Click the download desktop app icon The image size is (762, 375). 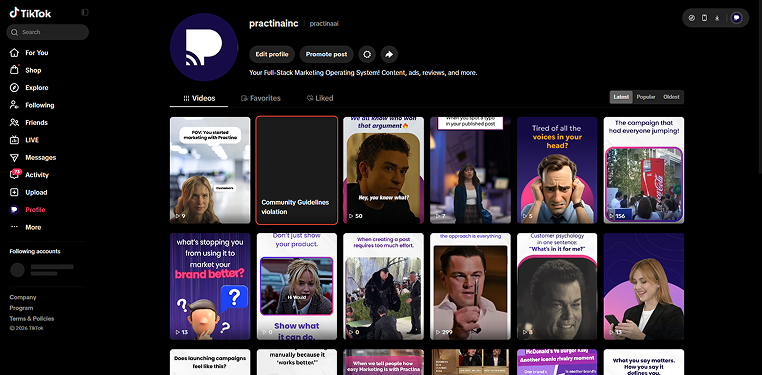pyautogui.click(x=717, y=18)
